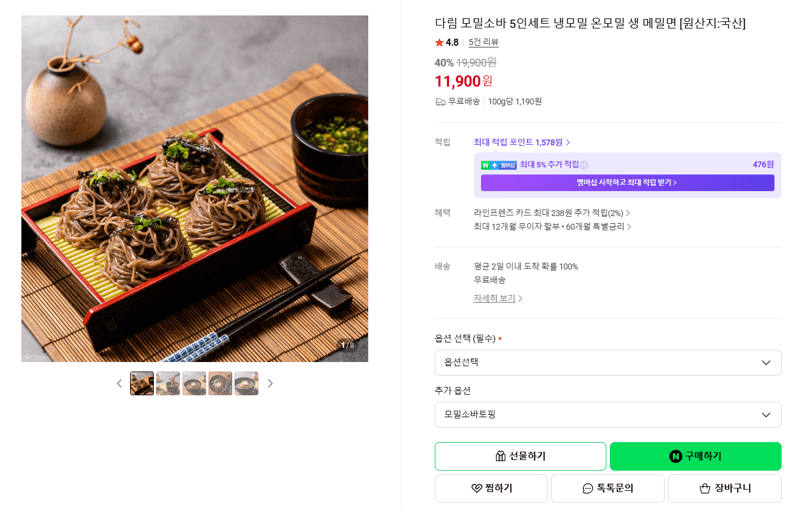Show next thumbnails with right arrow
The height and width of the screenshot is (511, 800).
(x=270, y=384)
